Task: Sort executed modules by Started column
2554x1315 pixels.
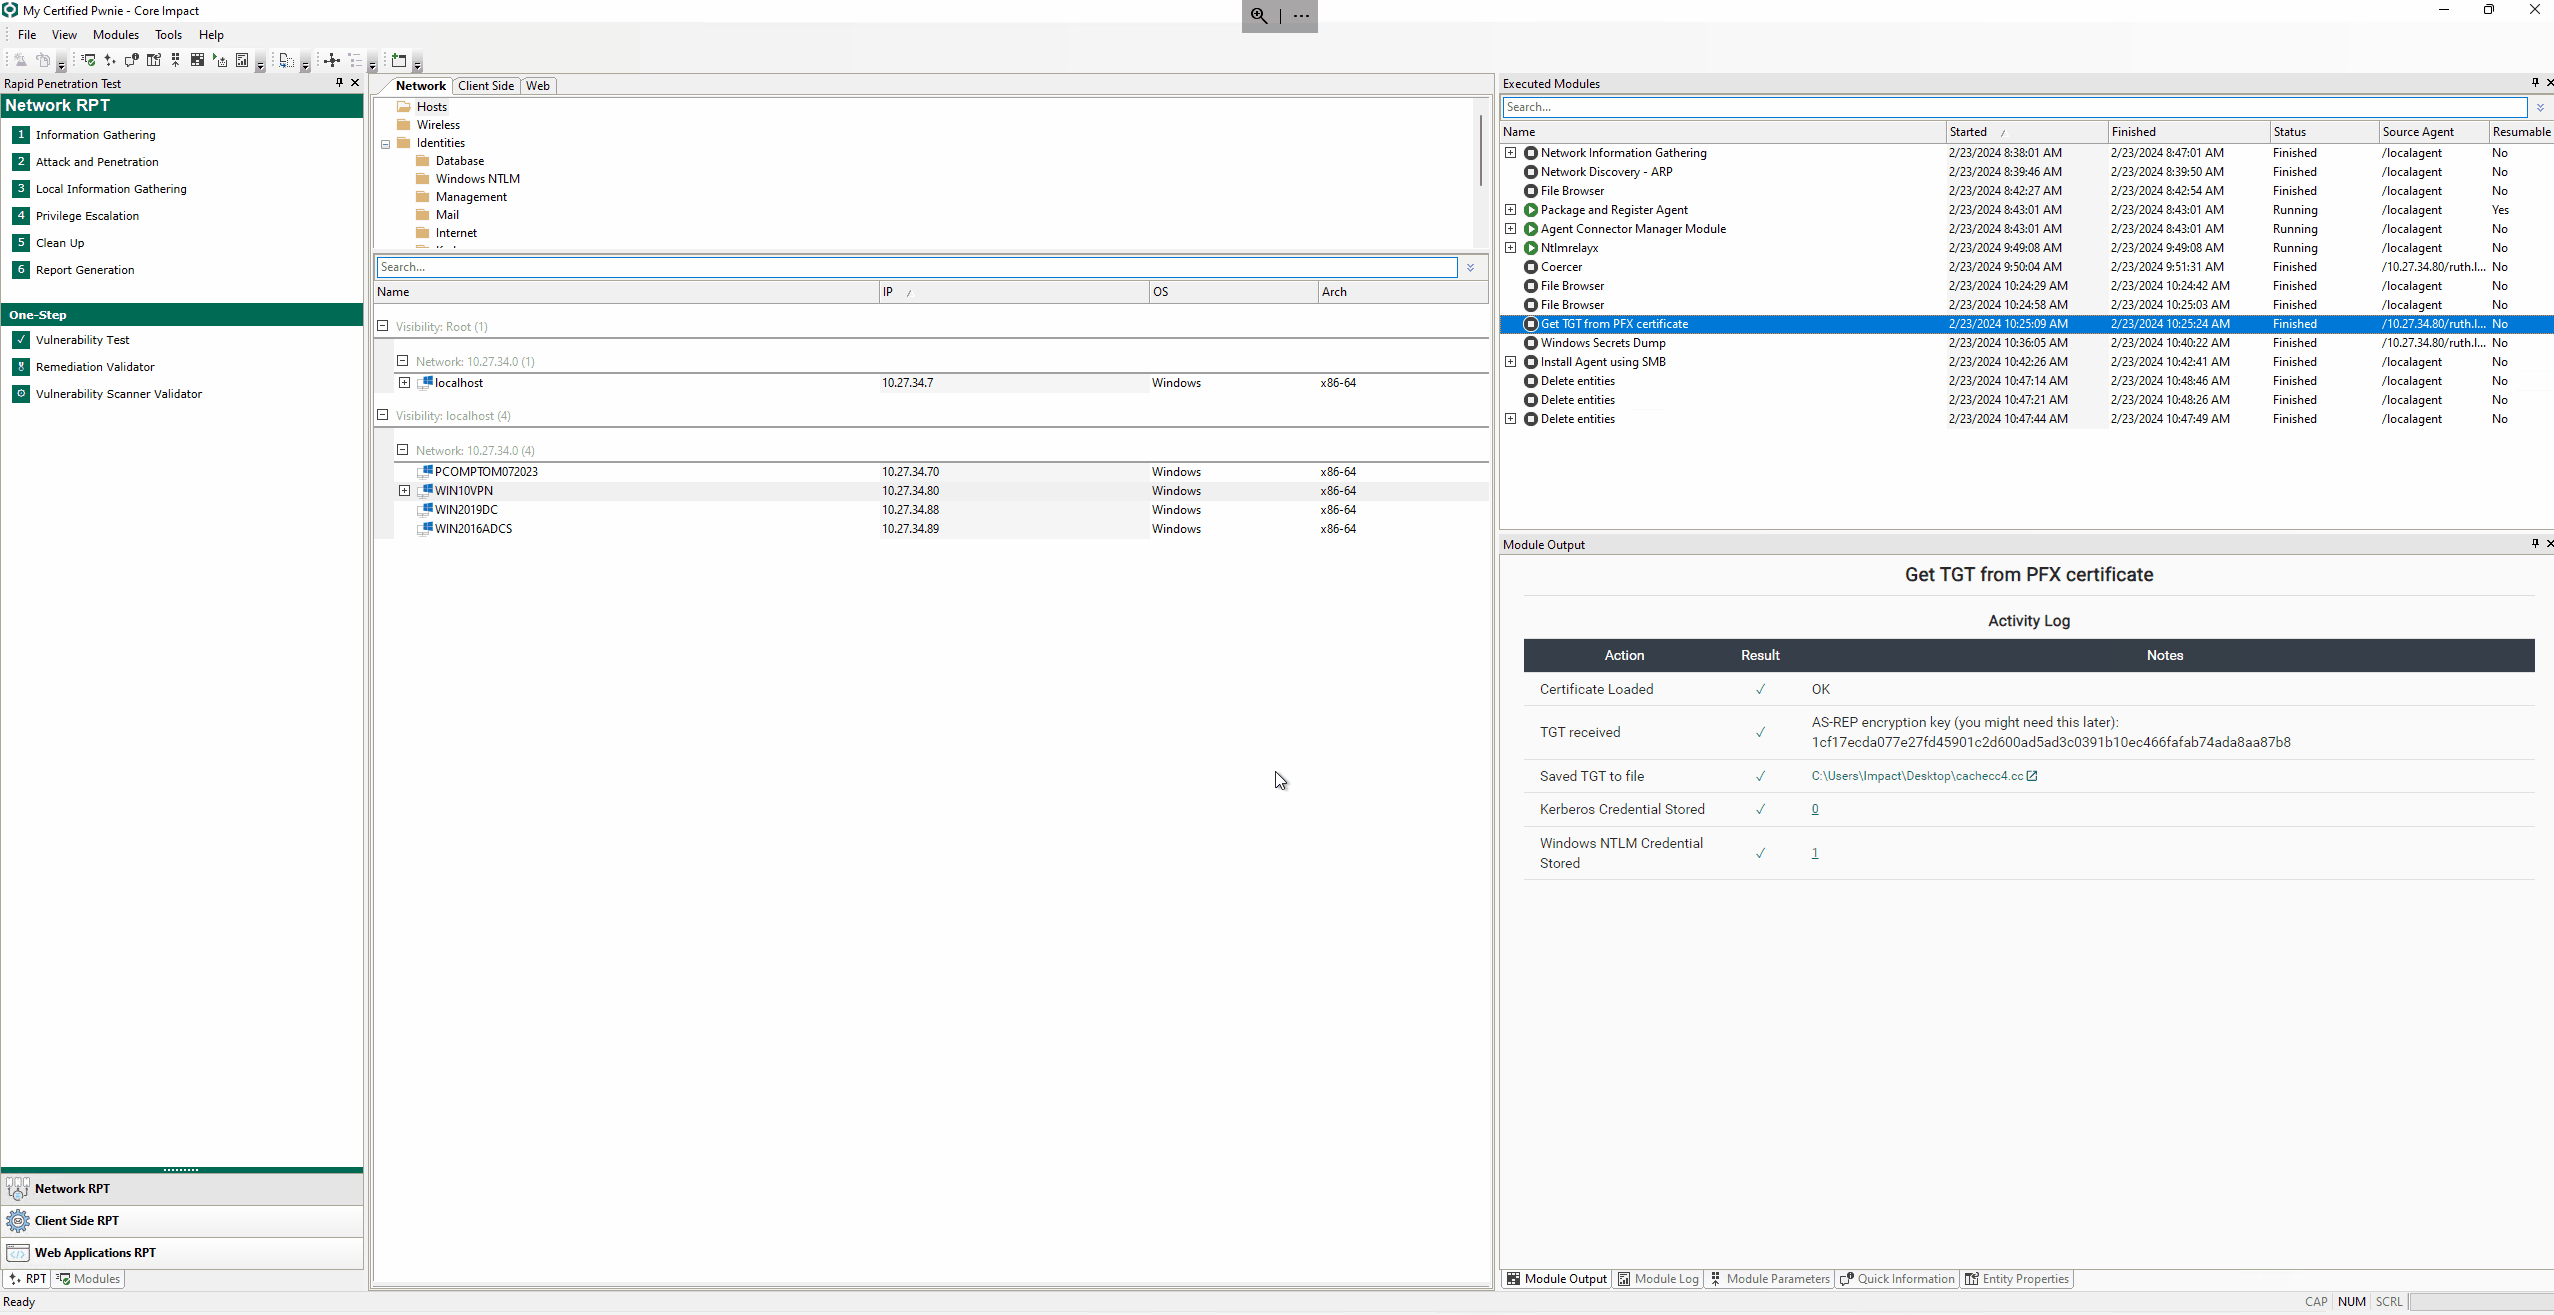Action: click(x=2026, y=132)
